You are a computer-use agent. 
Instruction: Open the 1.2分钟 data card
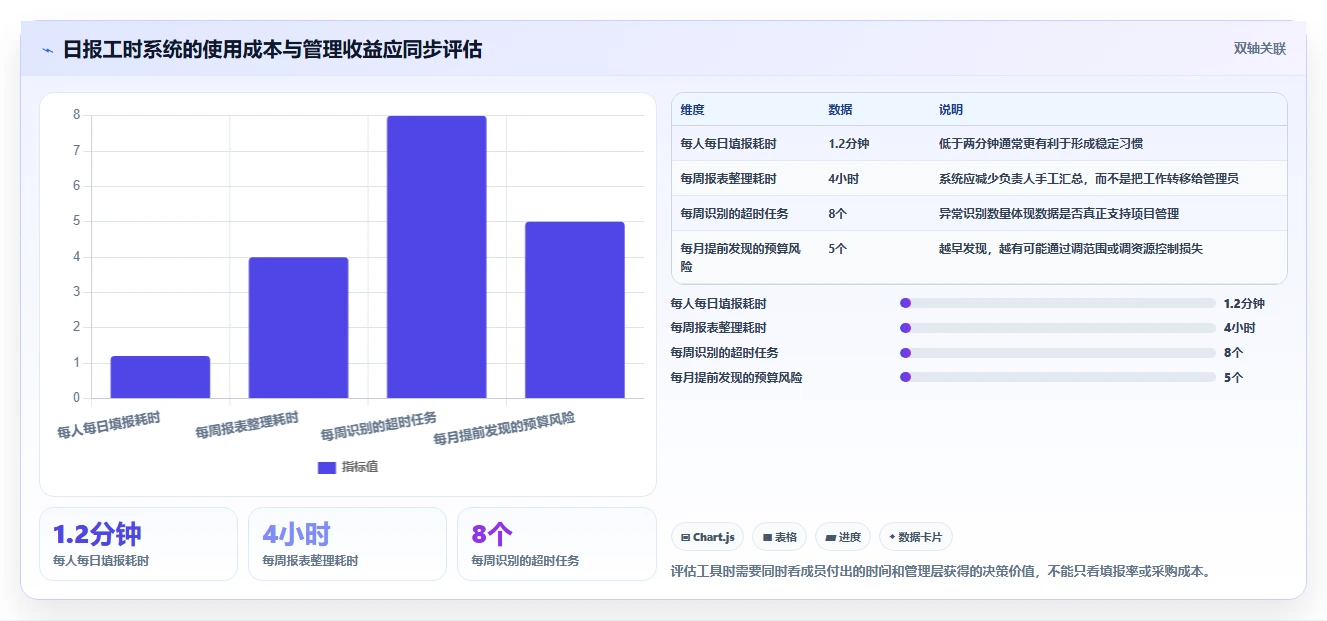point(138,544)
